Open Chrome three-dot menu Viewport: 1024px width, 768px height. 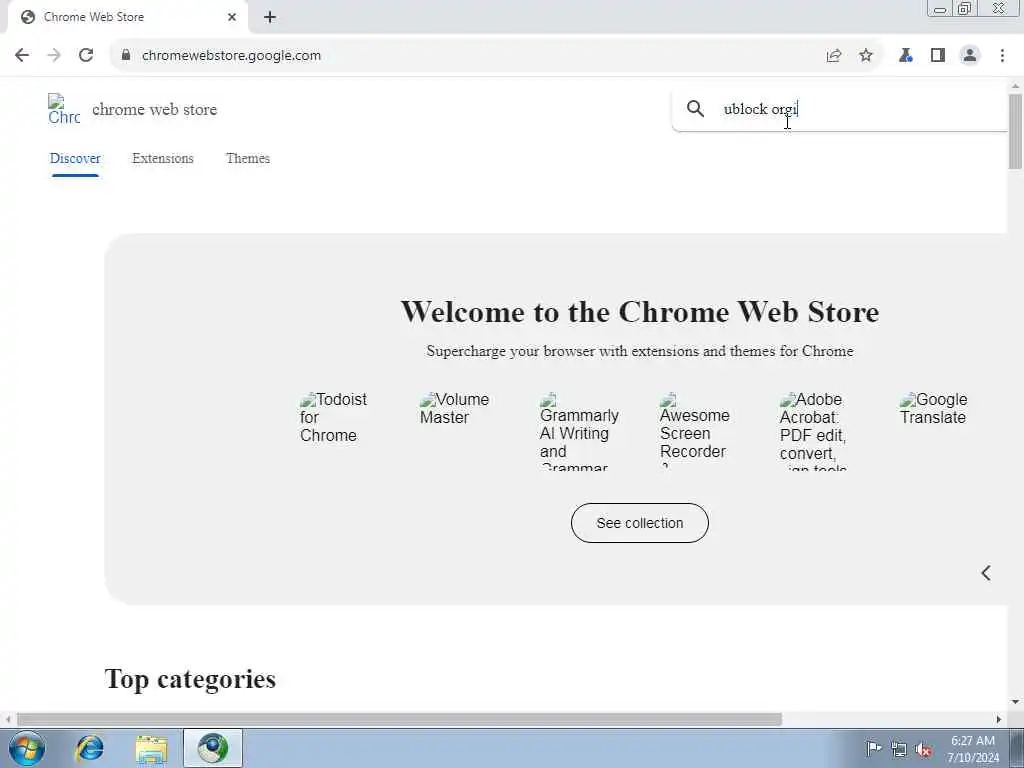(x=1002, y=56)
